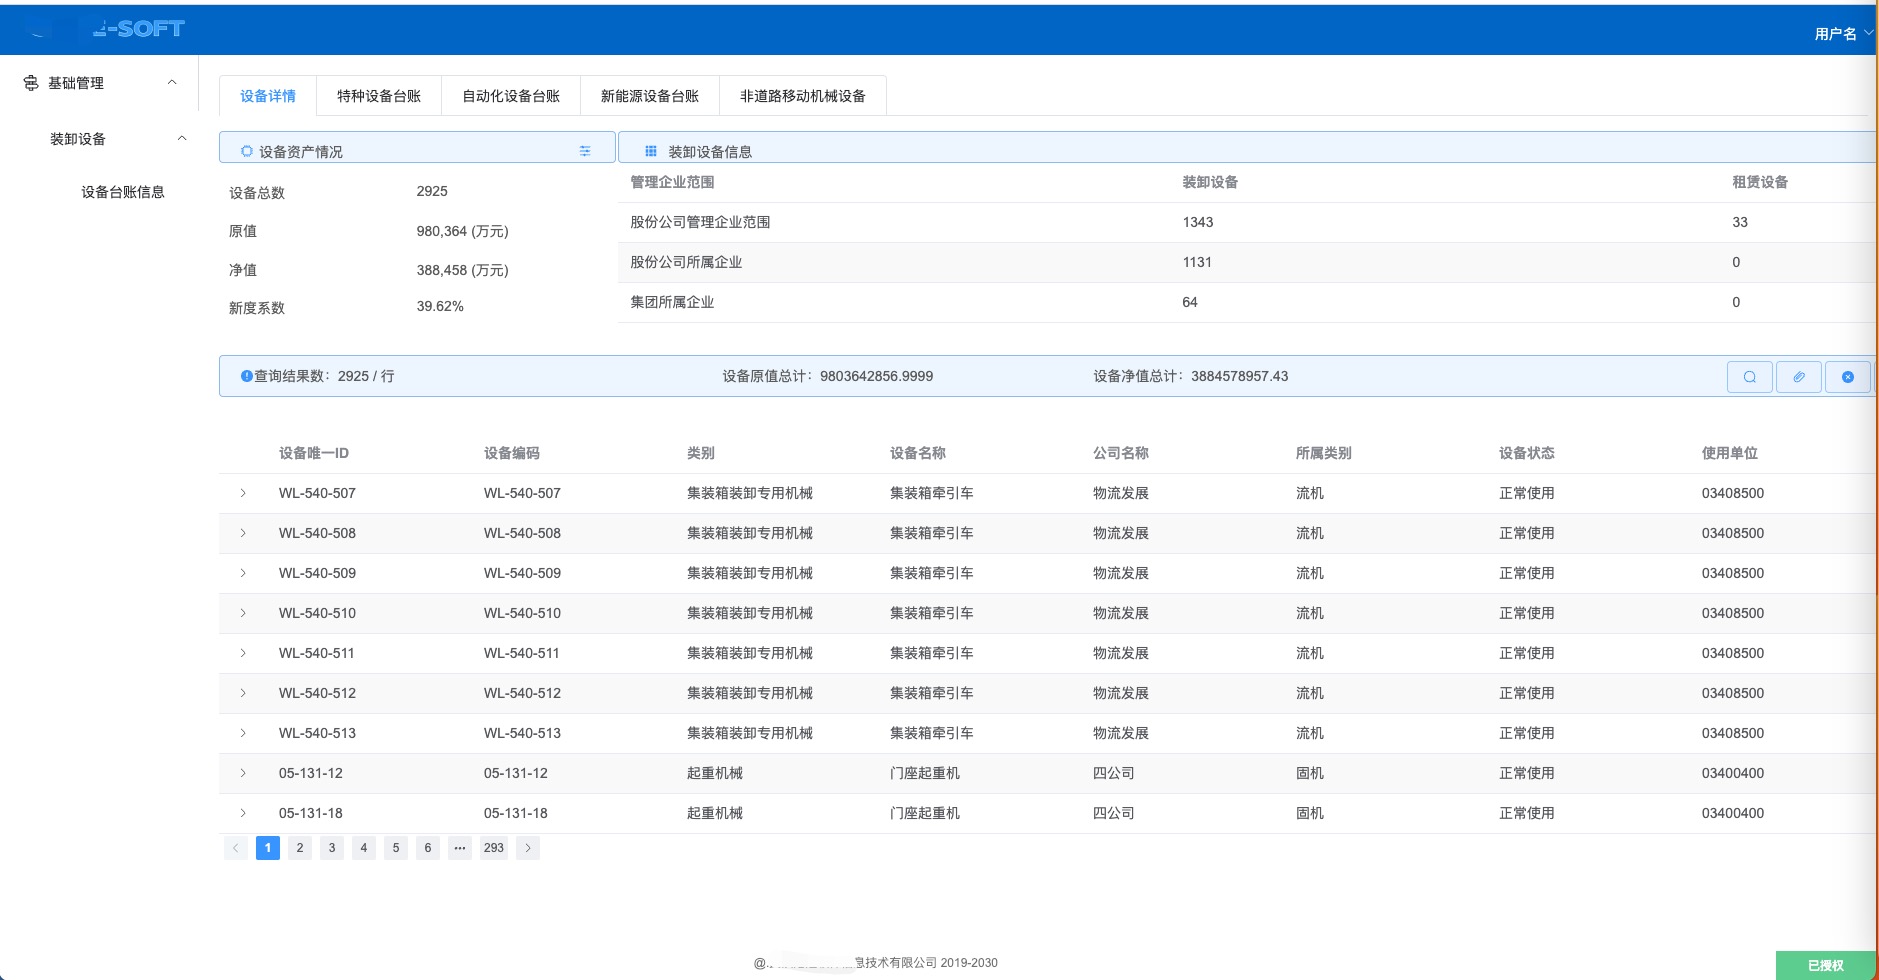Open the filter sliders icon in 设备资产情况 panel
The image size is (1879, 980).
(x=585, y=151)
